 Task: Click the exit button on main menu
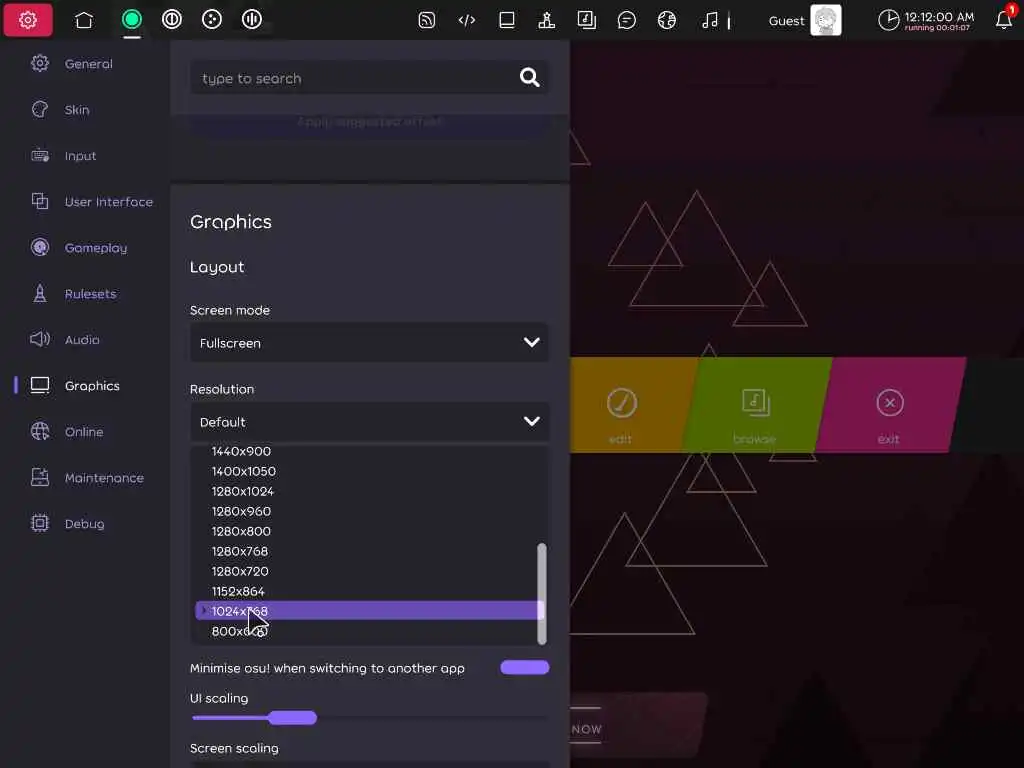pos(891,405)
